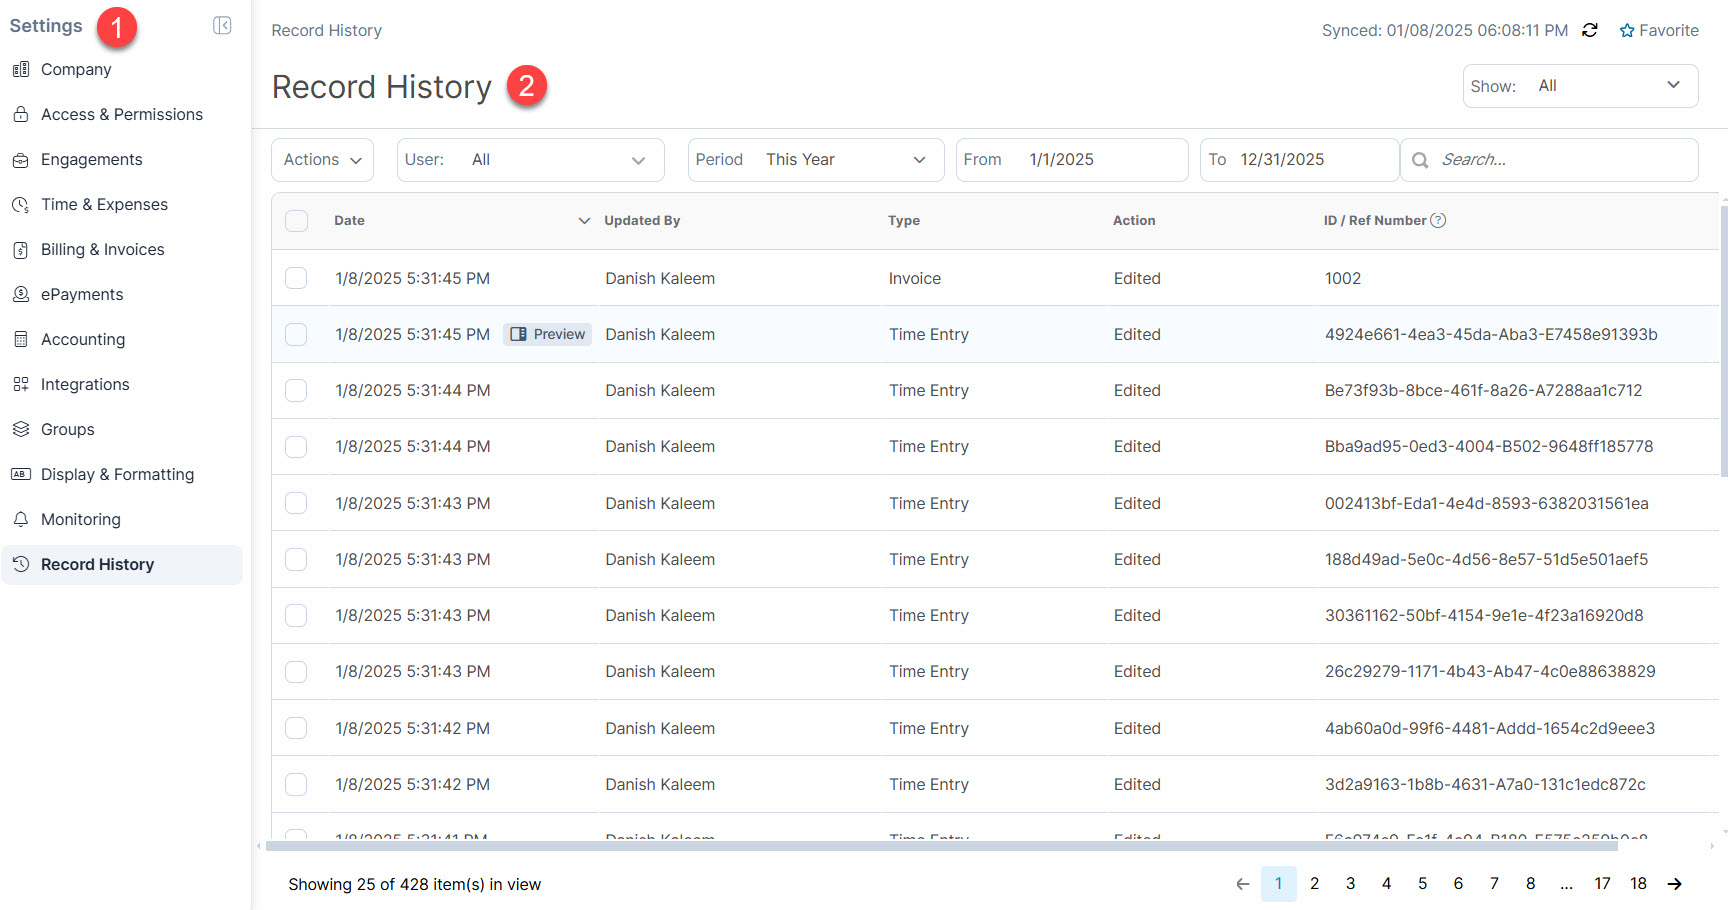This screenshot has height=910, width=1728.
Task: Click the Display & Formatting icon
Action: 20,474
